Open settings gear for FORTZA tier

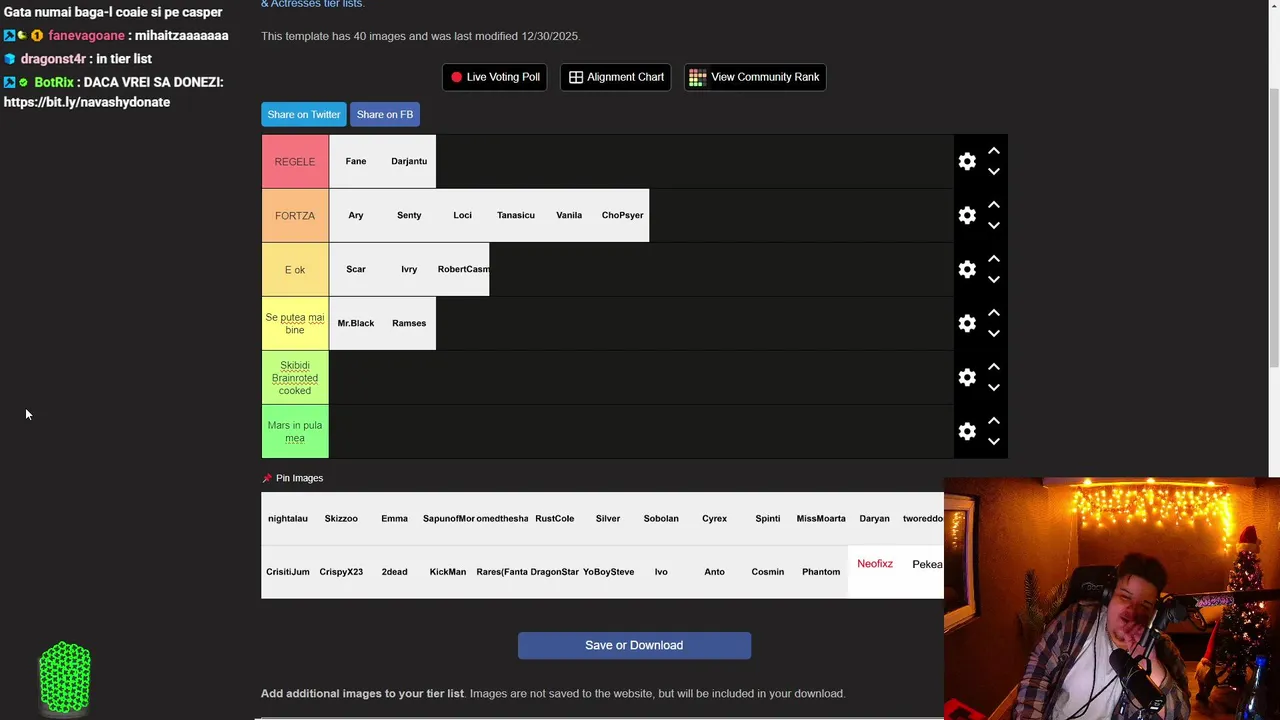pyautogui.click(x=967, y=215)
